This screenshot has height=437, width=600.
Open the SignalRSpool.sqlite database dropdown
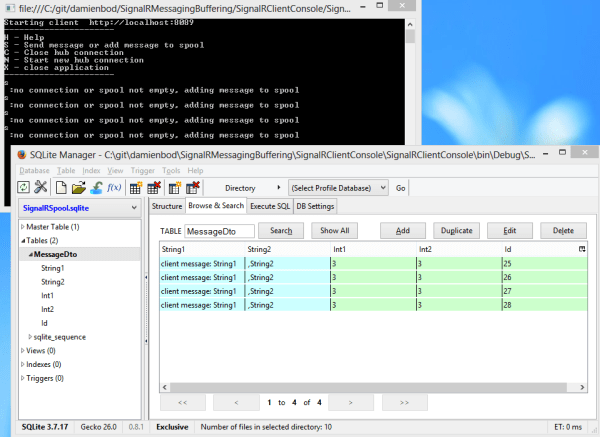coord(80,208)
